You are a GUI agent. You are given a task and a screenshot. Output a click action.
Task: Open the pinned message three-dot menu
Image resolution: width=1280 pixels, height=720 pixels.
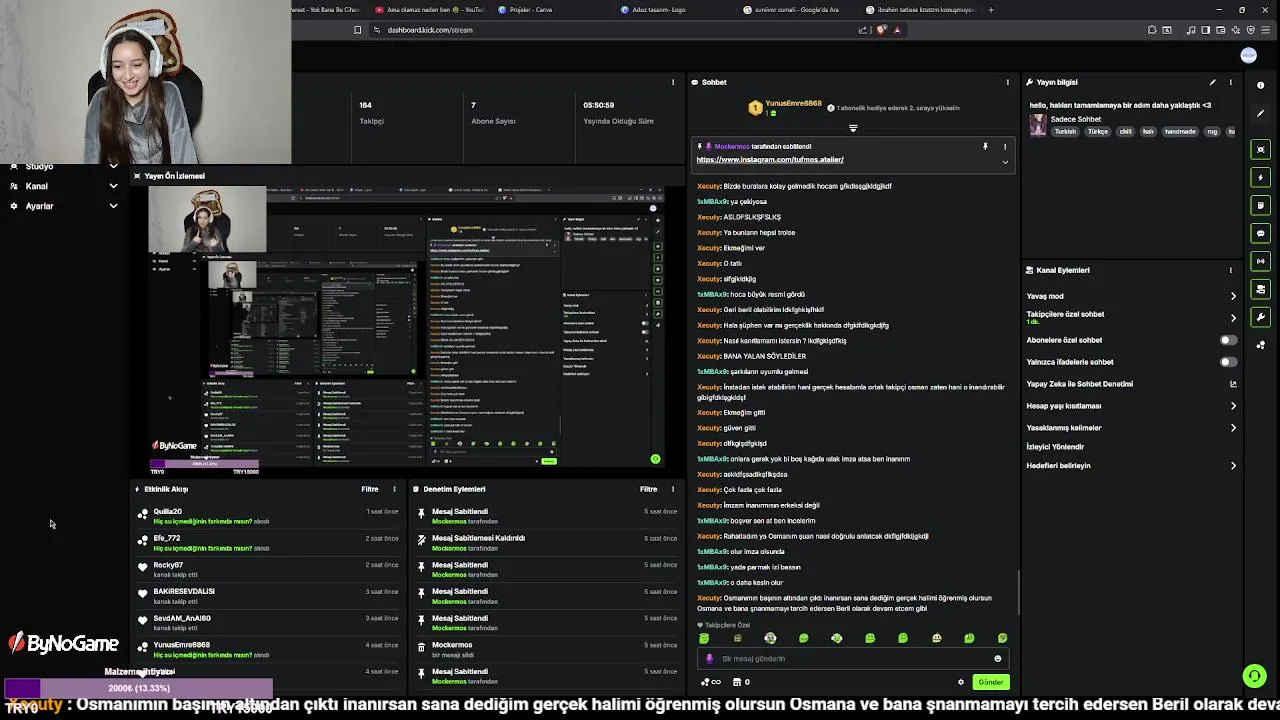point(1005,147)
